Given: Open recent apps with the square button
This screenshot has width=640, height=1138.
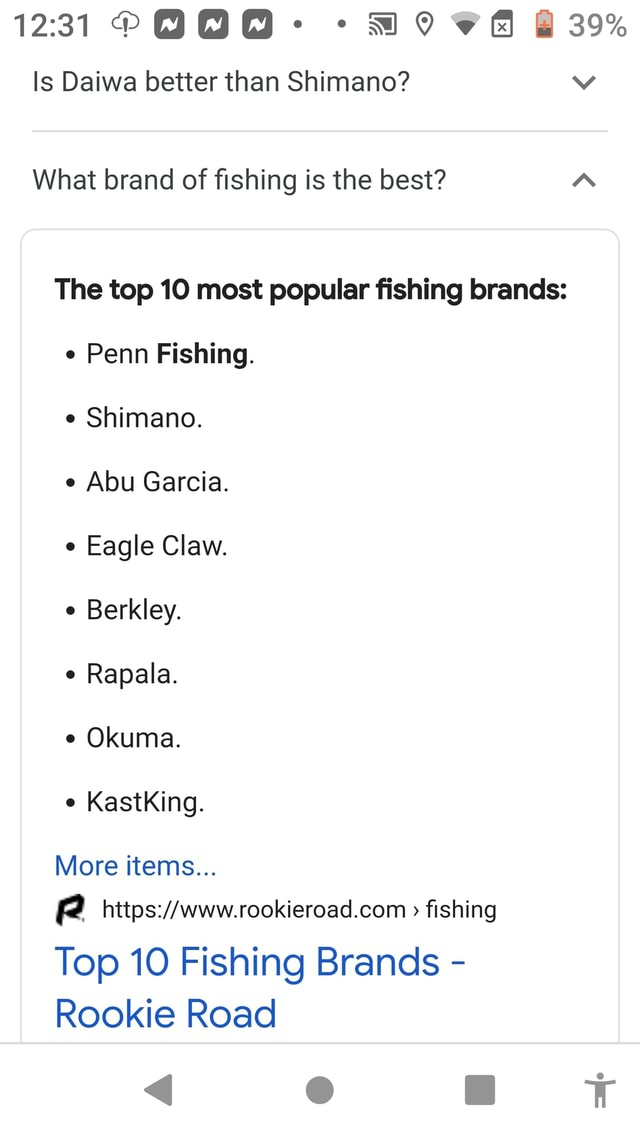Looking at the screenshot, I should click(479, 1090).
